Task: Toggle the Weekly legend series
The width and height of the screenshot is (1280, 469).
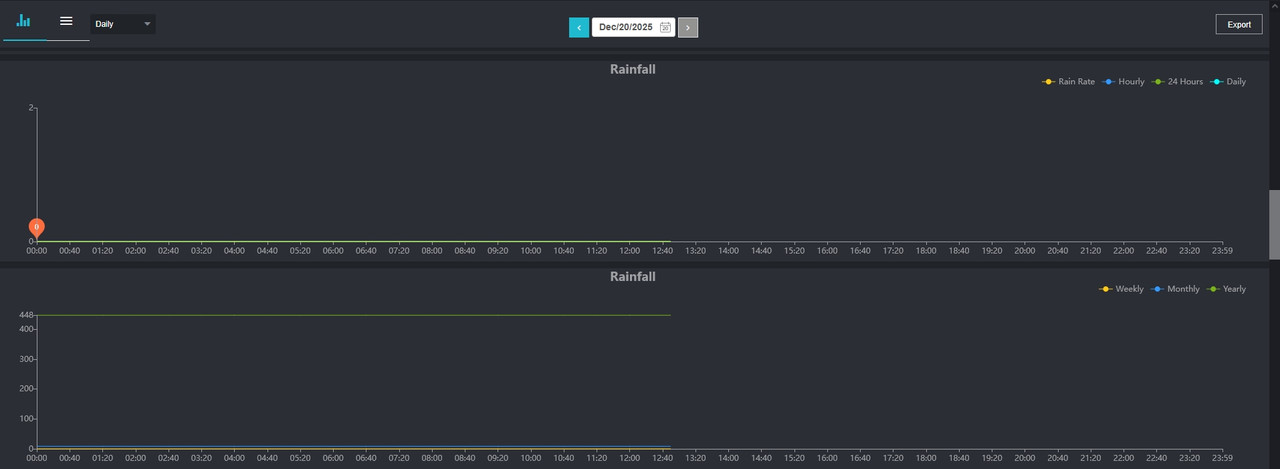Action: pos(1121,289)
